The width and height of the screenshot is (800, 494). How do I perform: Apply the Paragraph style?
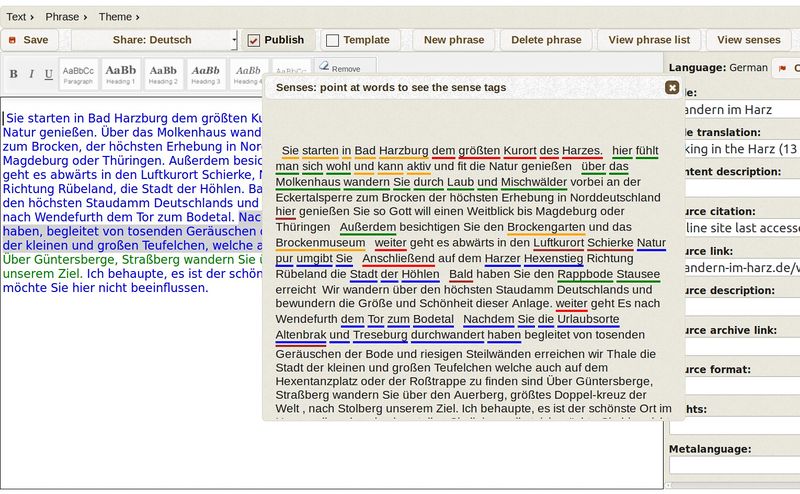click(x=78, y=73)
